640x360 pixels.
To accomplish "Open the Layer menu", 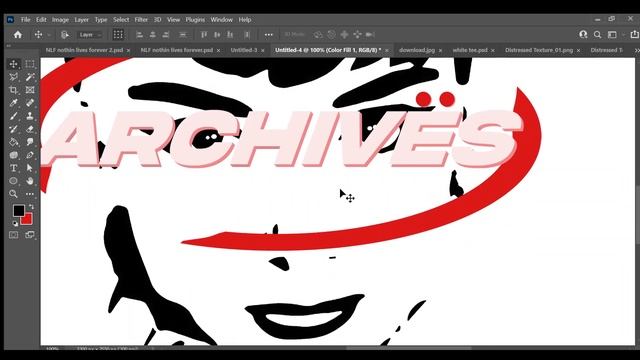I will click(81, 20).
